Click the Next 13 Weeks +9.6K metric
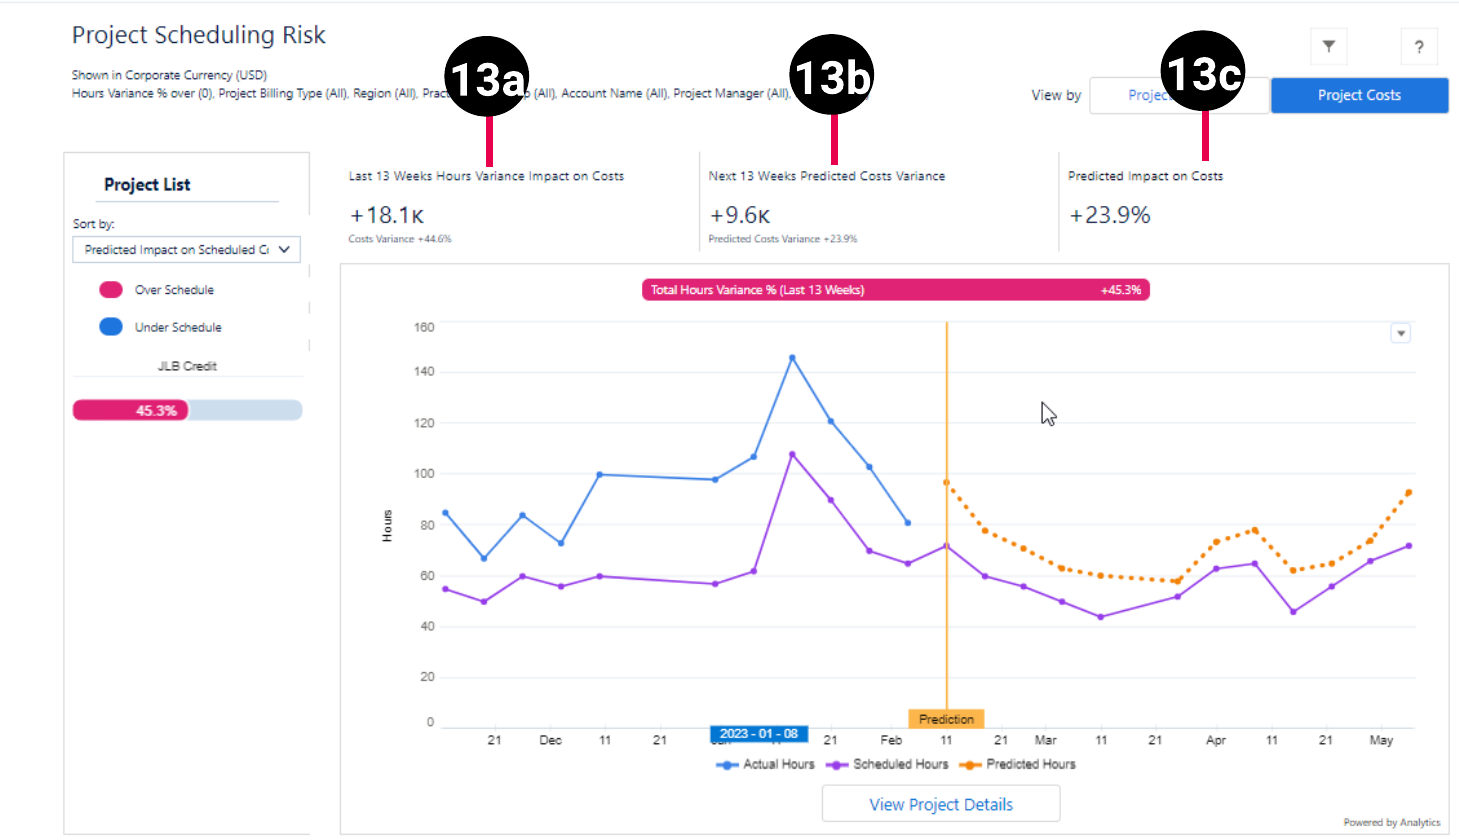This screenshot has height=840, width=1459. (x=740, y=215)
